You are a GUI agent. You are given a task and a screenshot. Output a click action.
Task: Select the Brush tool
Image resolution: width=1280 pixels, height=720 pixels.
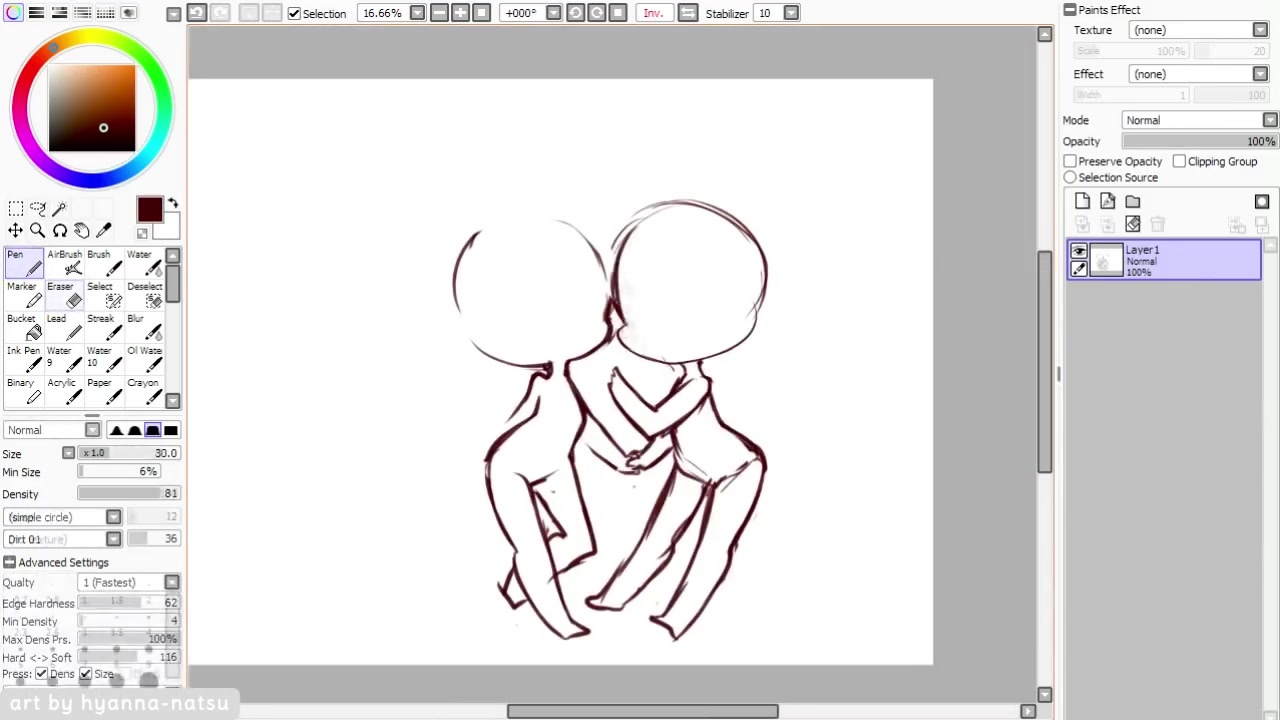(105, 263)
